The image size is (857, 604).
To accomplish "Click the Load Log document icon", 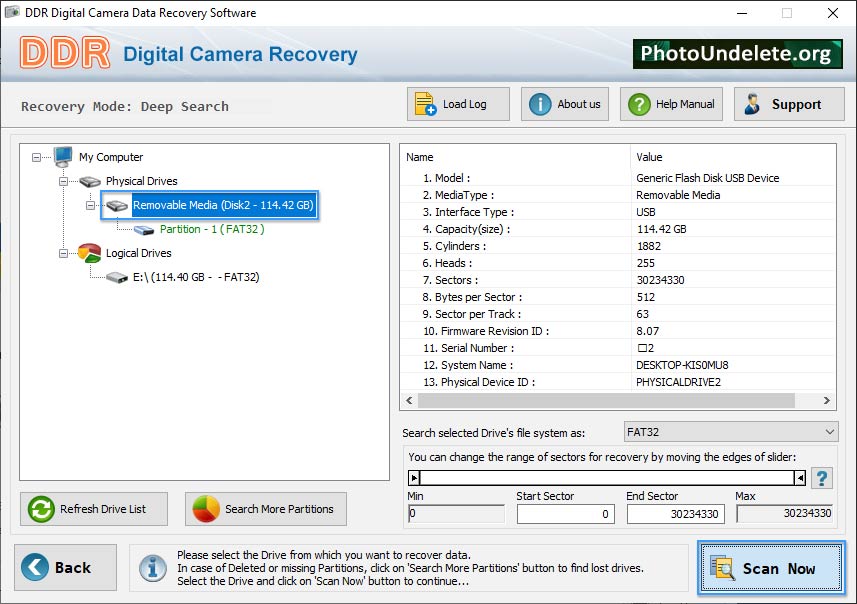I will pos(425,104).
